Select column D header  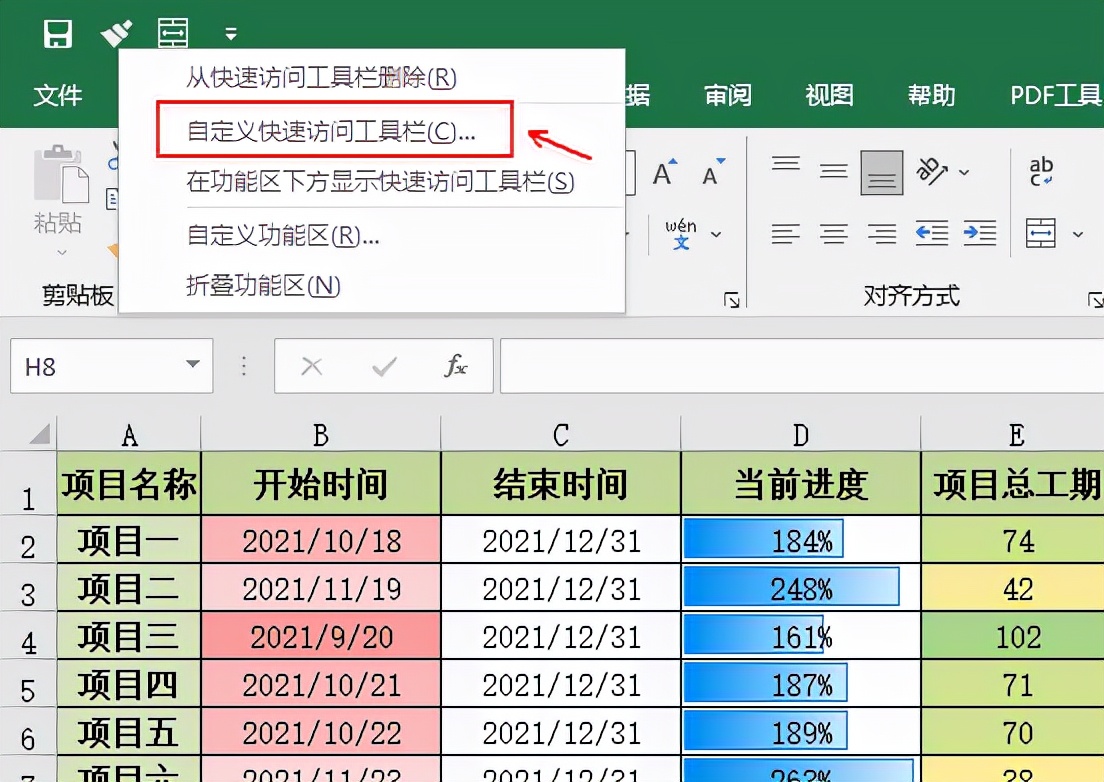click(801, 434)
